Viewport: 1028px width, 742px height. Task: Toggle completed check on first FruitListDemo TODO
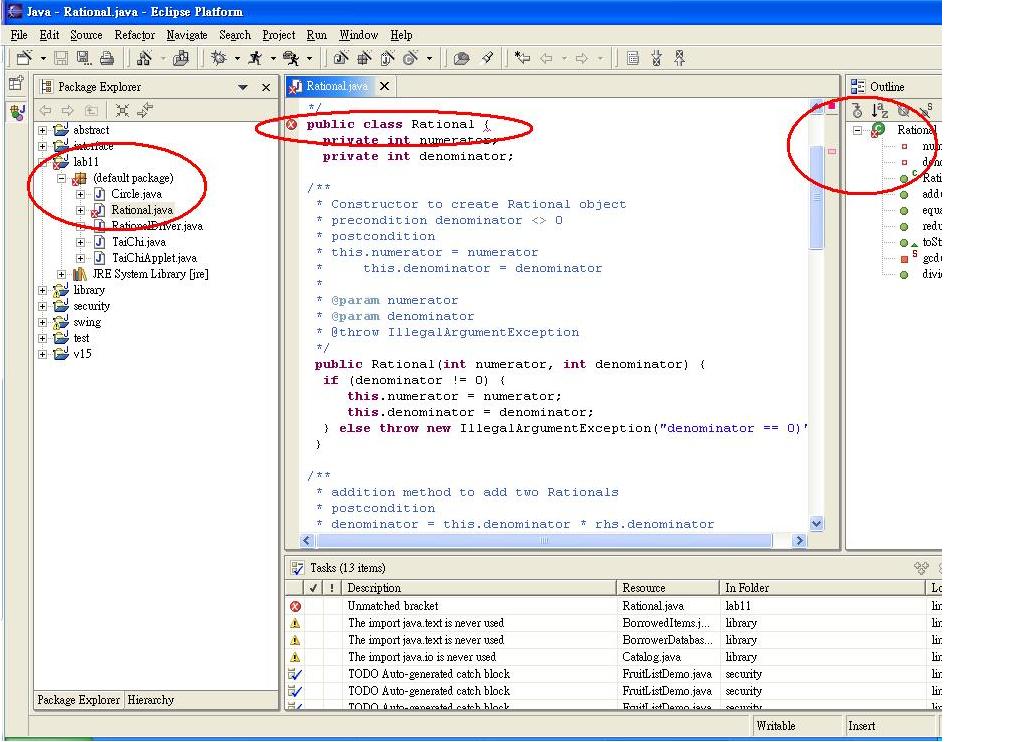[313, 674]
